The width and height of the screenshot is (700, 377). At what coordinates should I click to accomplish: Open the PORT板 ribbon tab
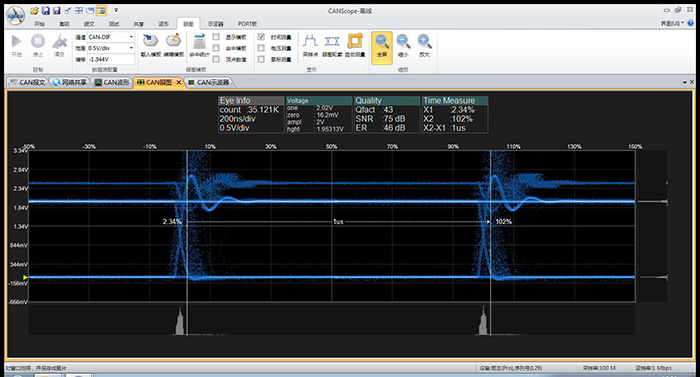pos(247,24)
